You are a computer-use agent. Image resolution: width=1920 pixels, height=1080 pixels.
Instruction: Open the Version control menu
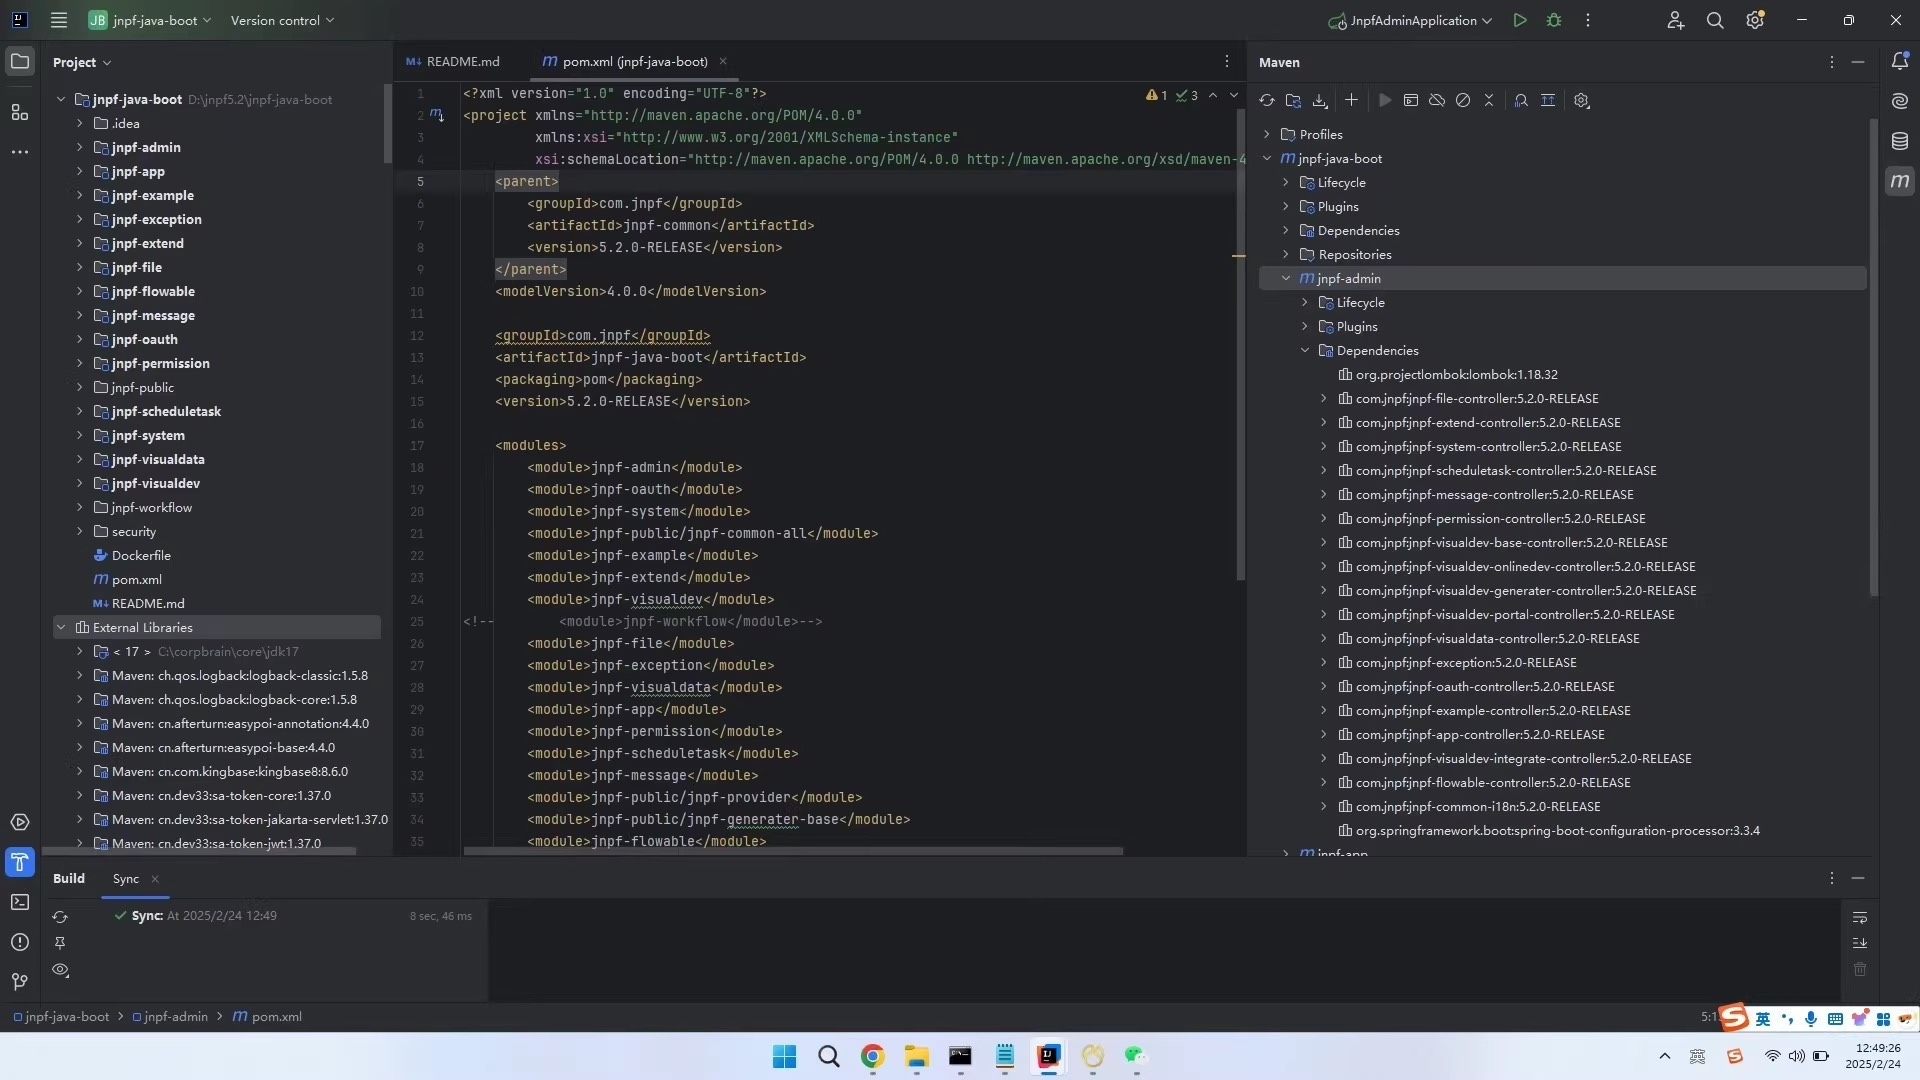(282, 20)
